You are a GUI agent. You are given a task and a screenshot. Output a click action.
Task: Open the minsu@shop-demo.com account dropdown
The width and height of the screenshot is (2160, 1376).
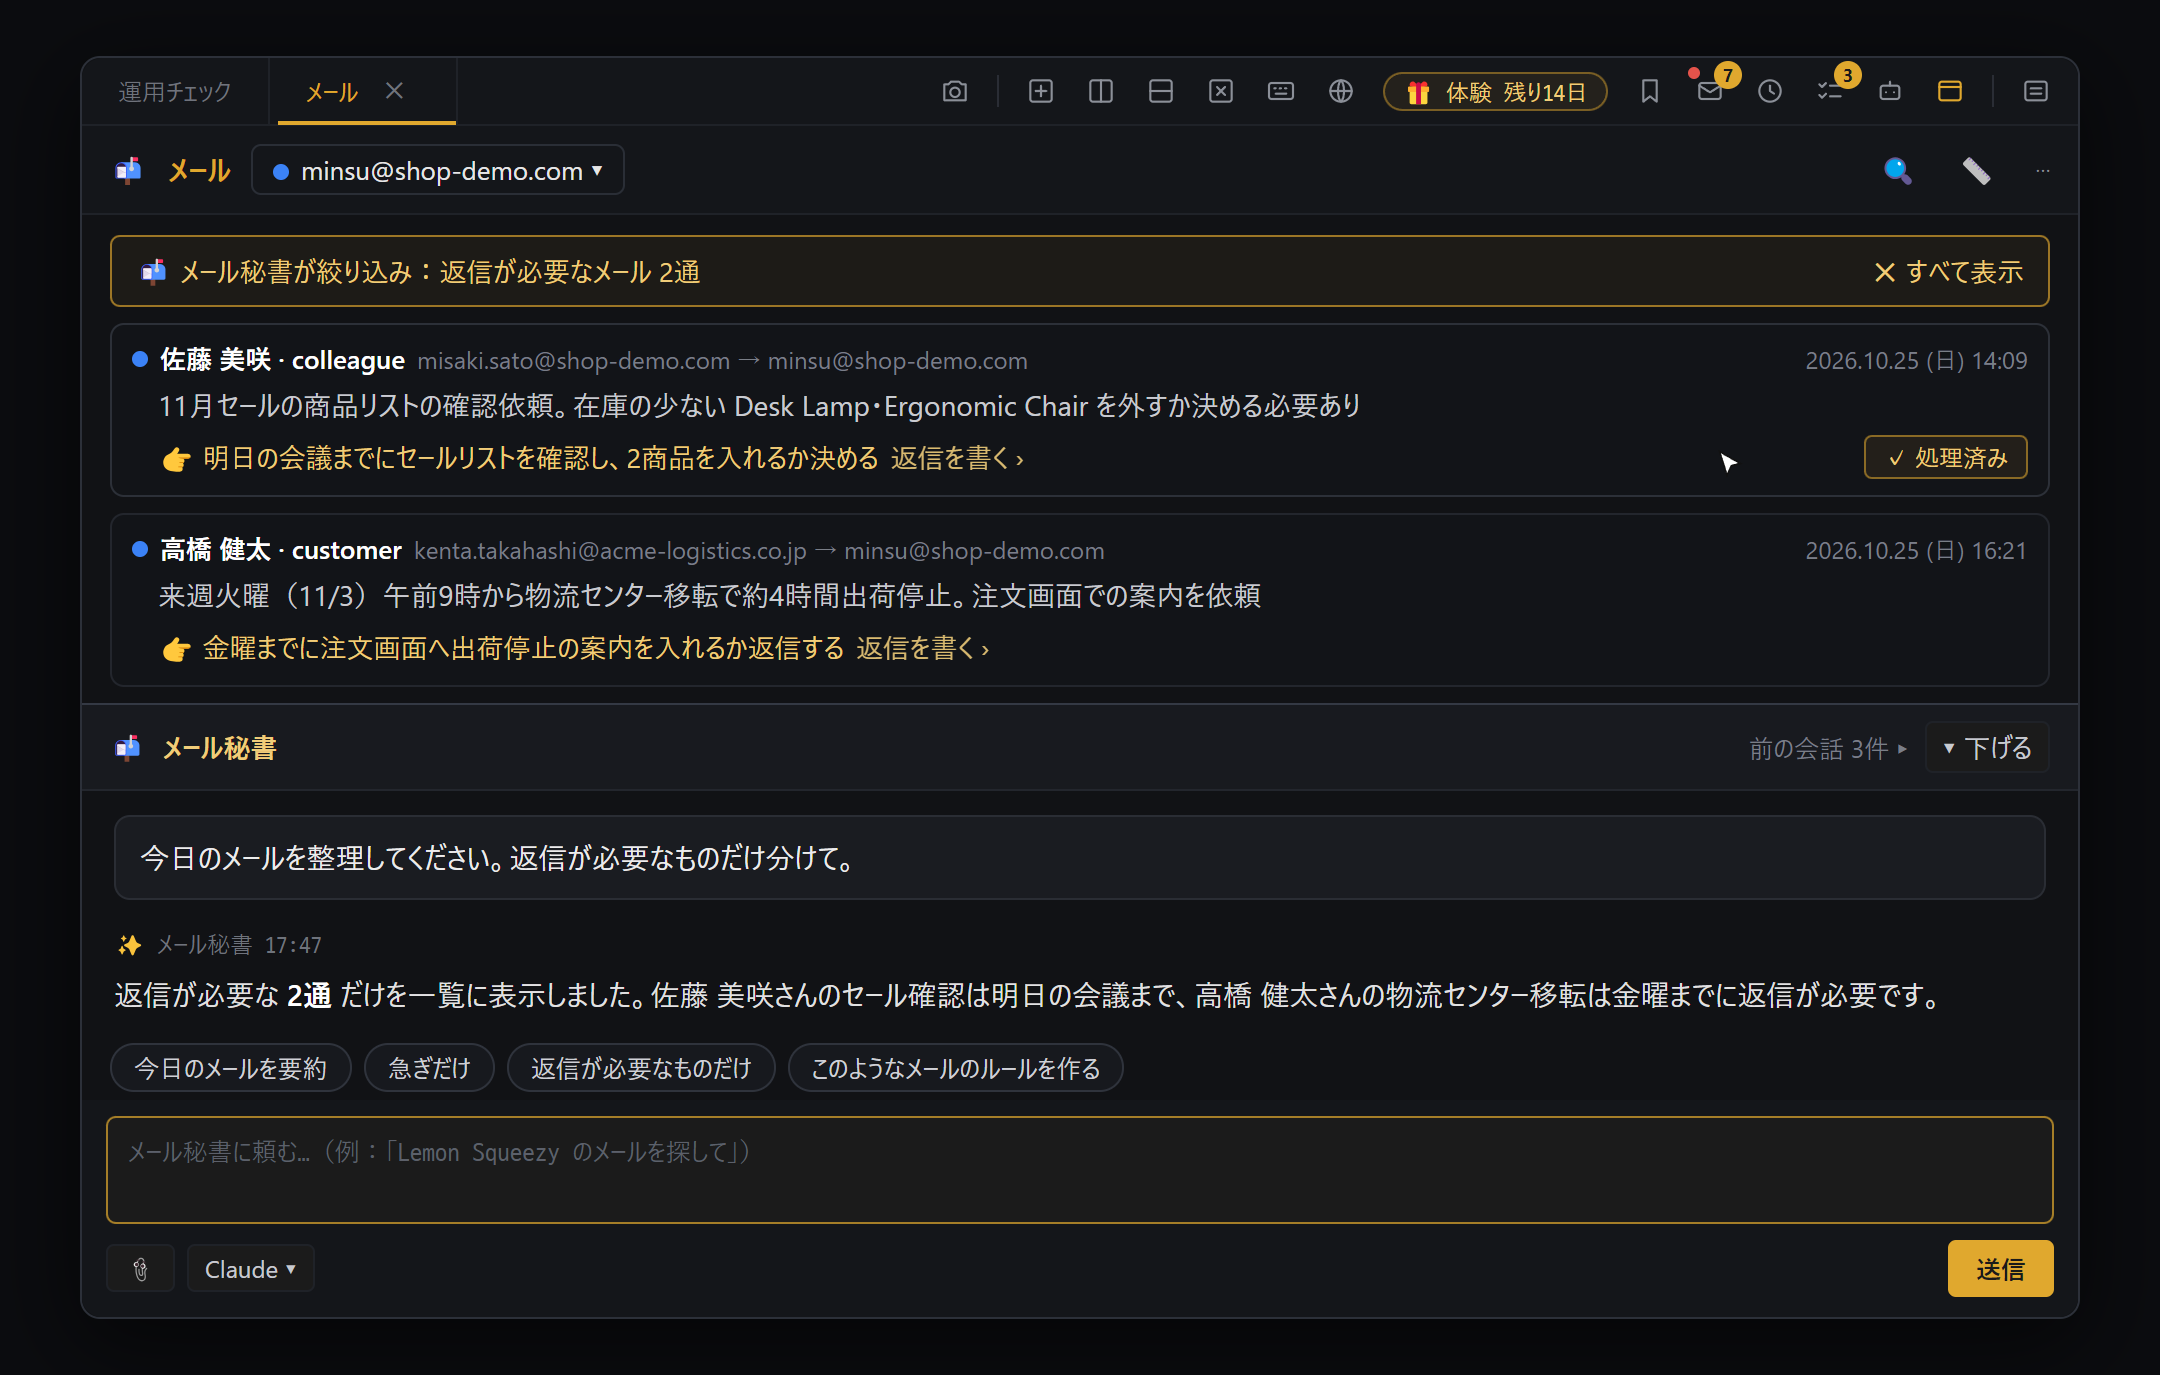438,170
